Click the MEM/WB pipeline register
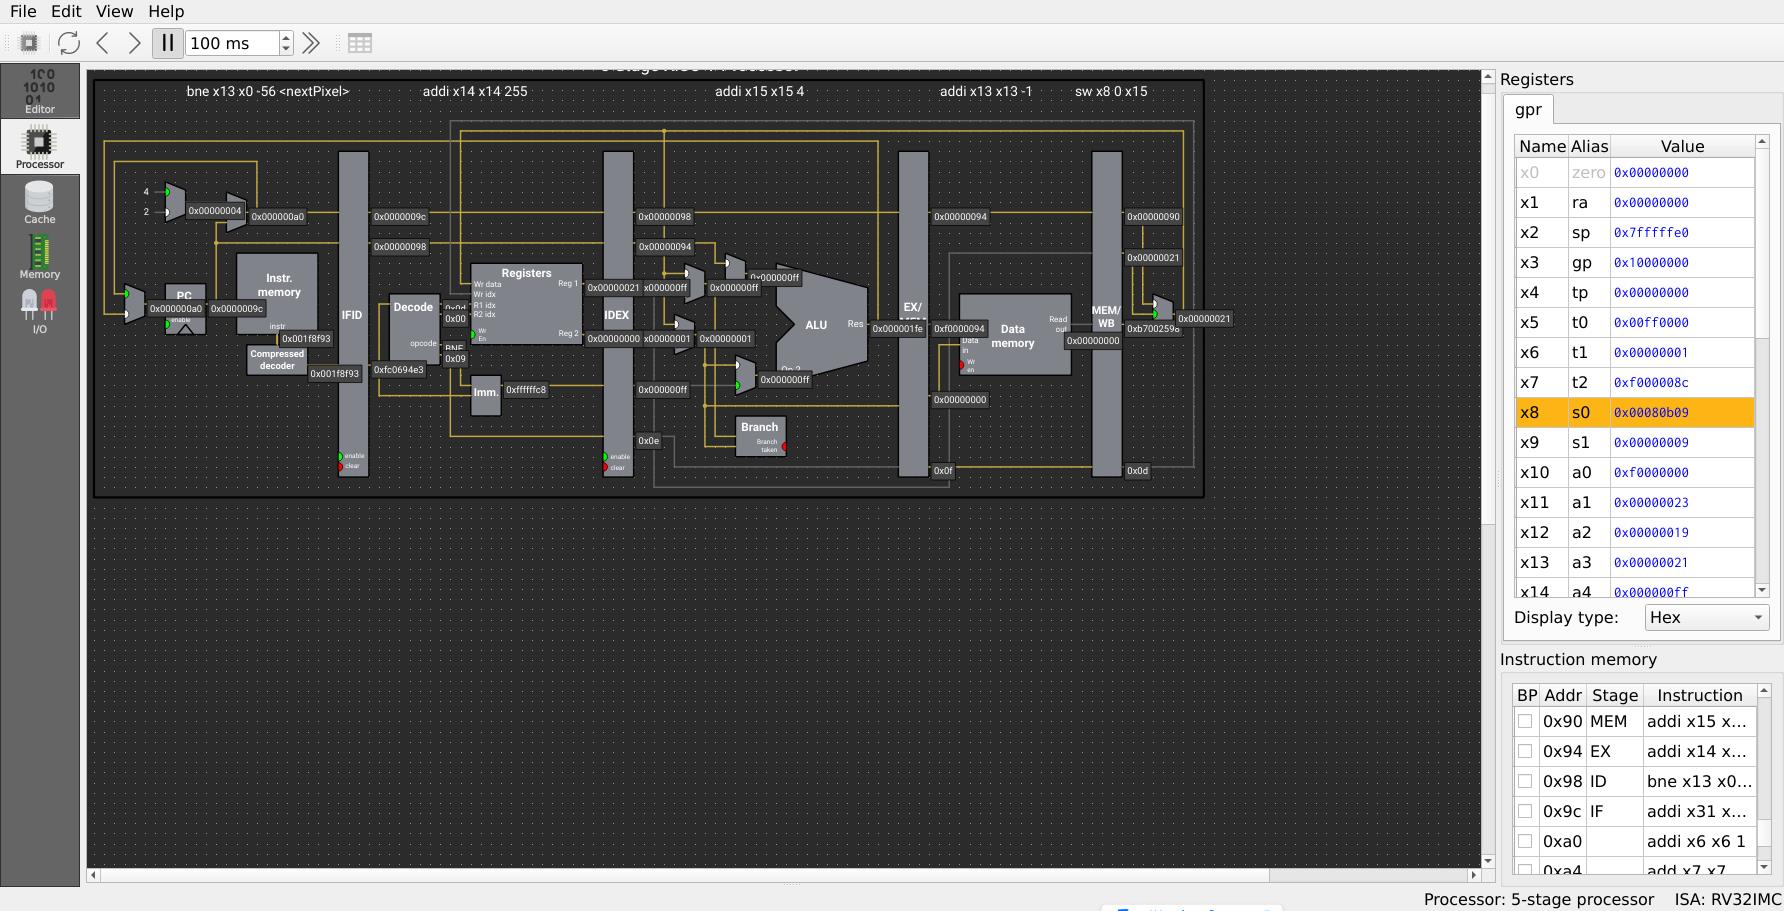The width and height of the screenshot is (1784, 911). point(1106,314)
